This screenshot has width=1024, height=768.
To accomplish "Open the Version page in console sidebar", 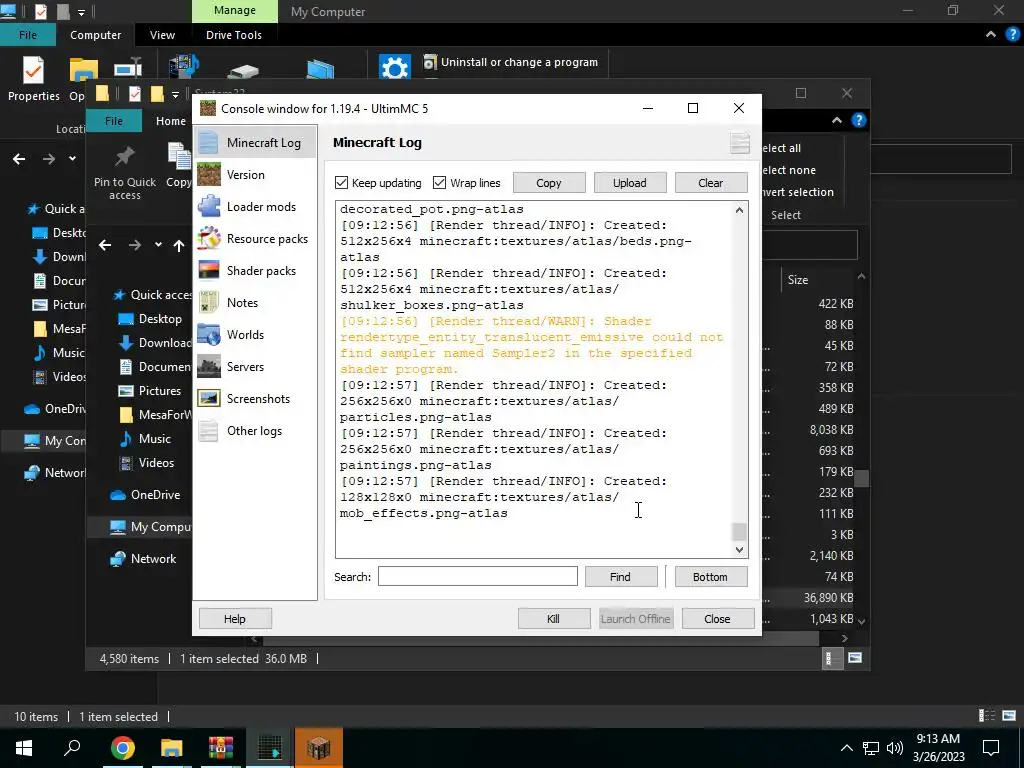I will pos(255,174).
